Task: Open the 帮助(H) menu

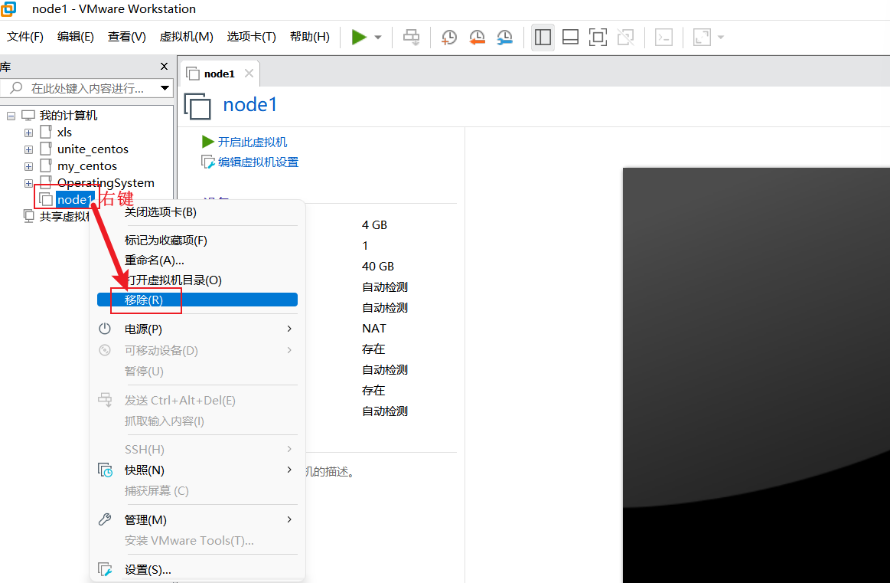Action: 309,37
